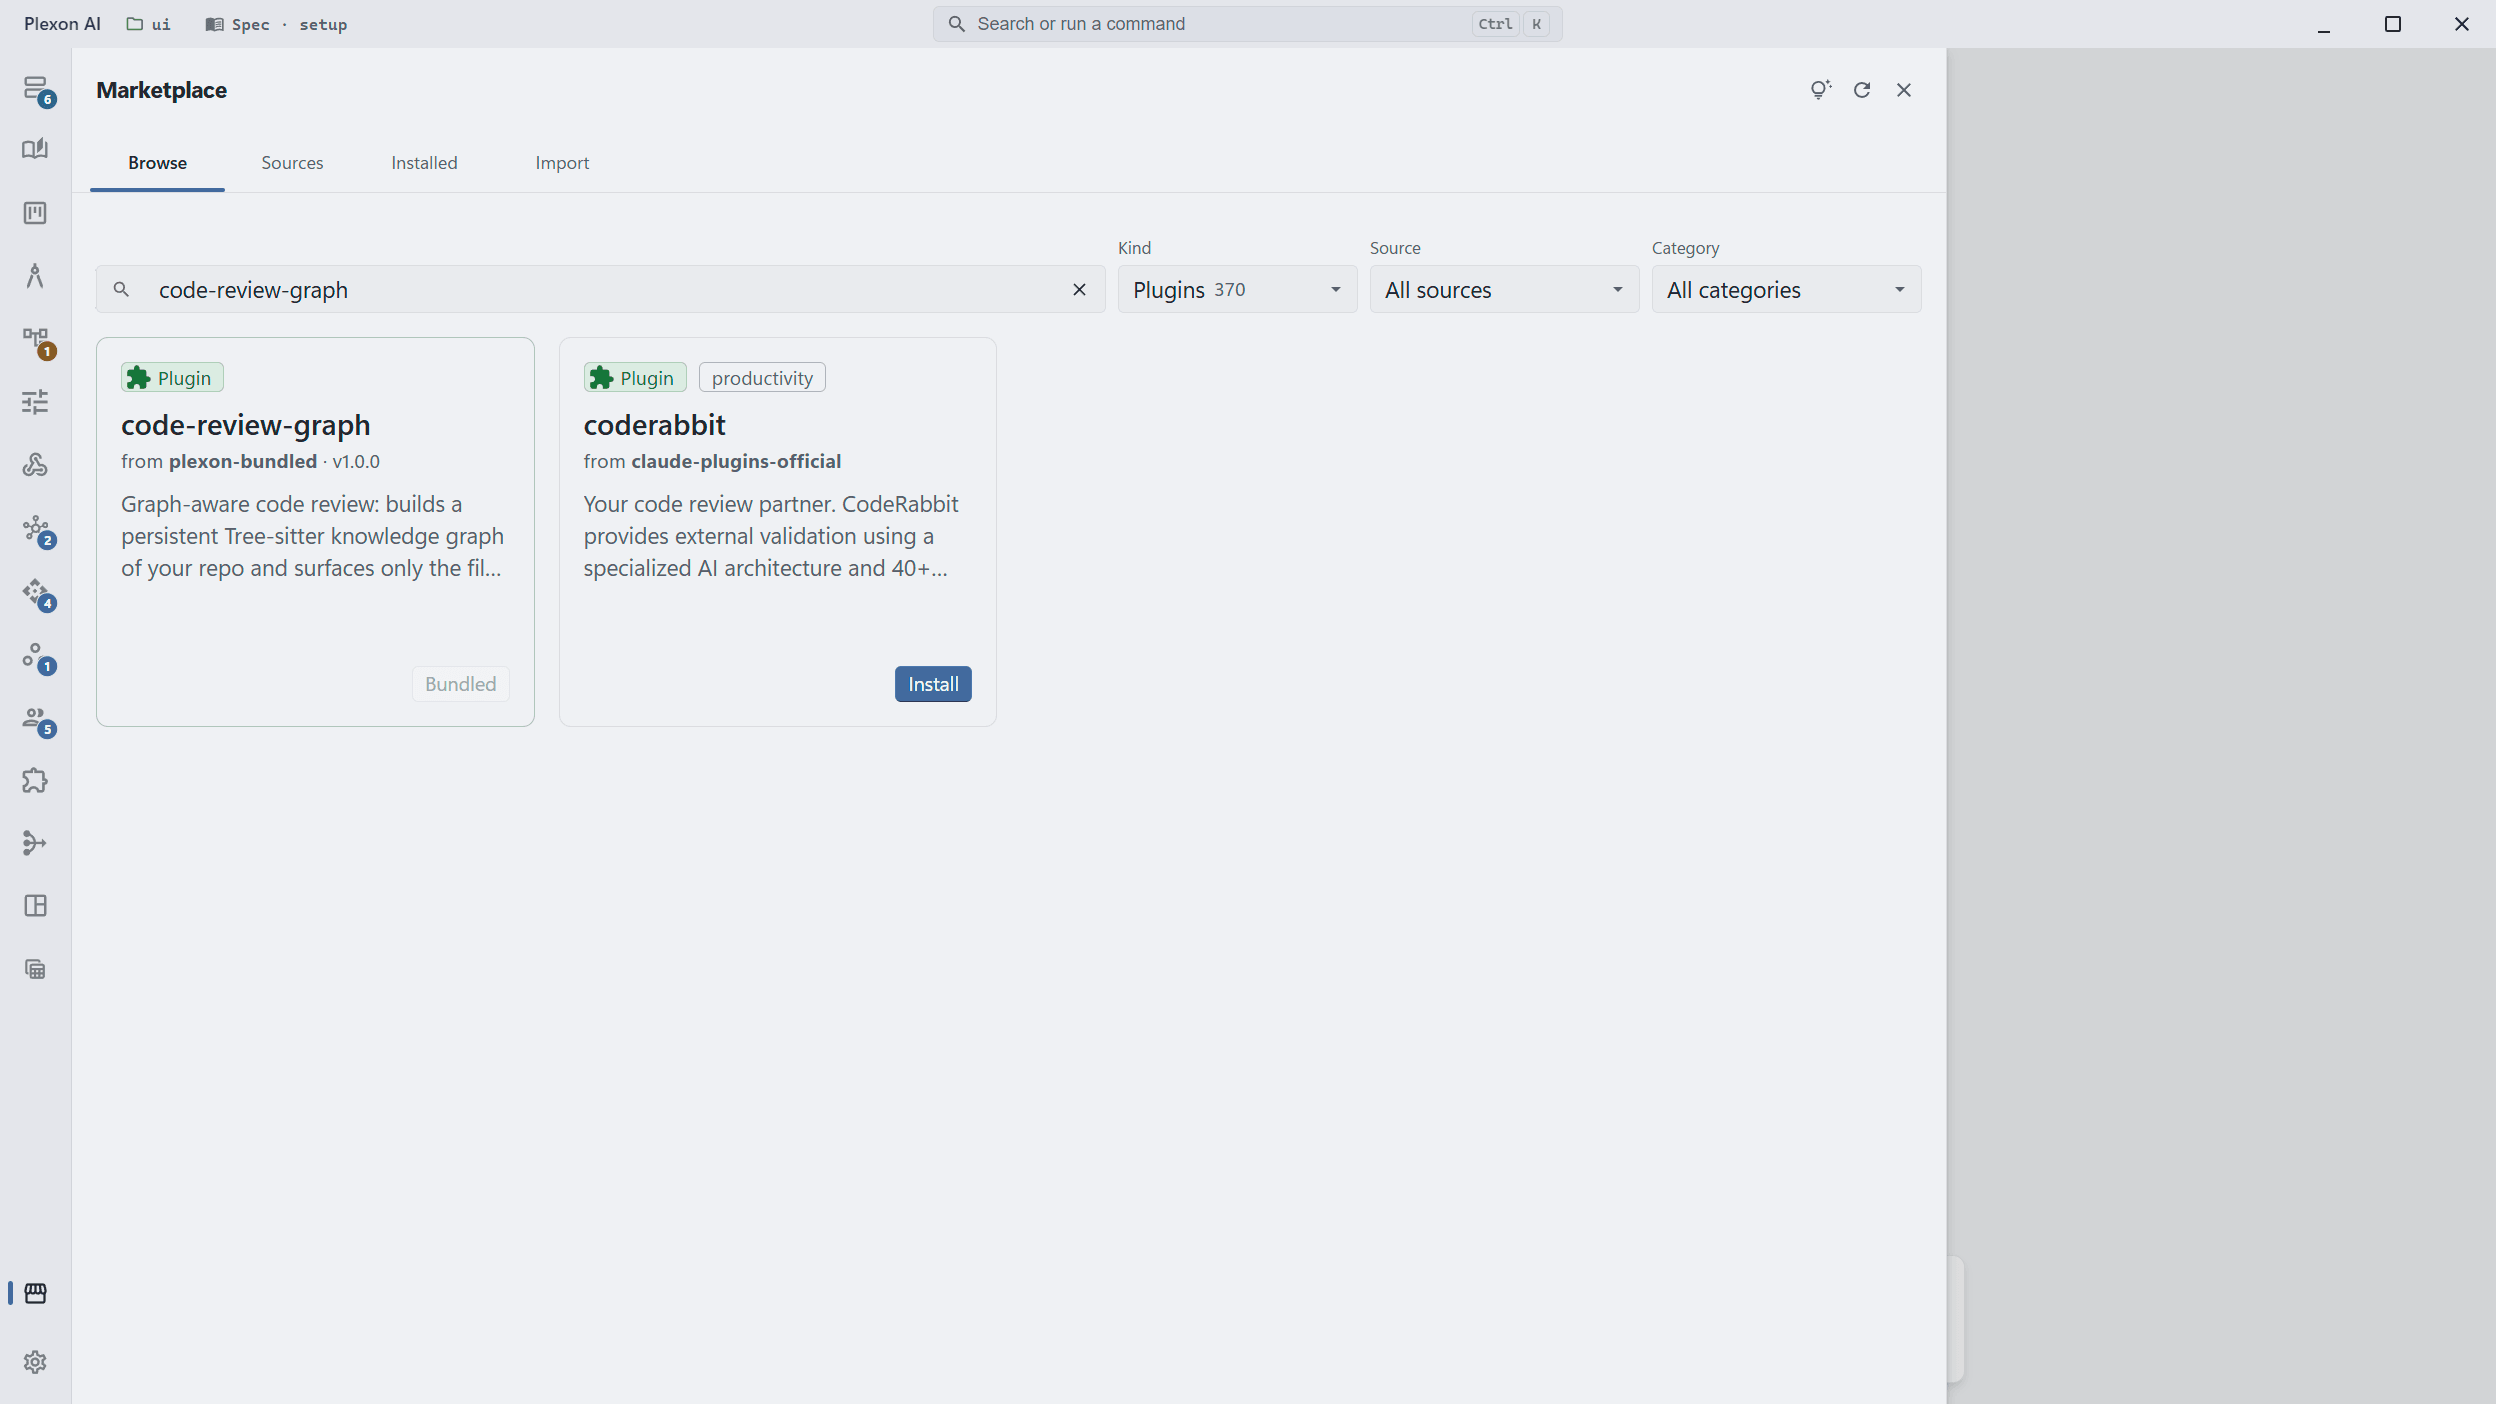Switch to the Installed tab
The image size is (2496, 1404).
[x=424, y=163]
